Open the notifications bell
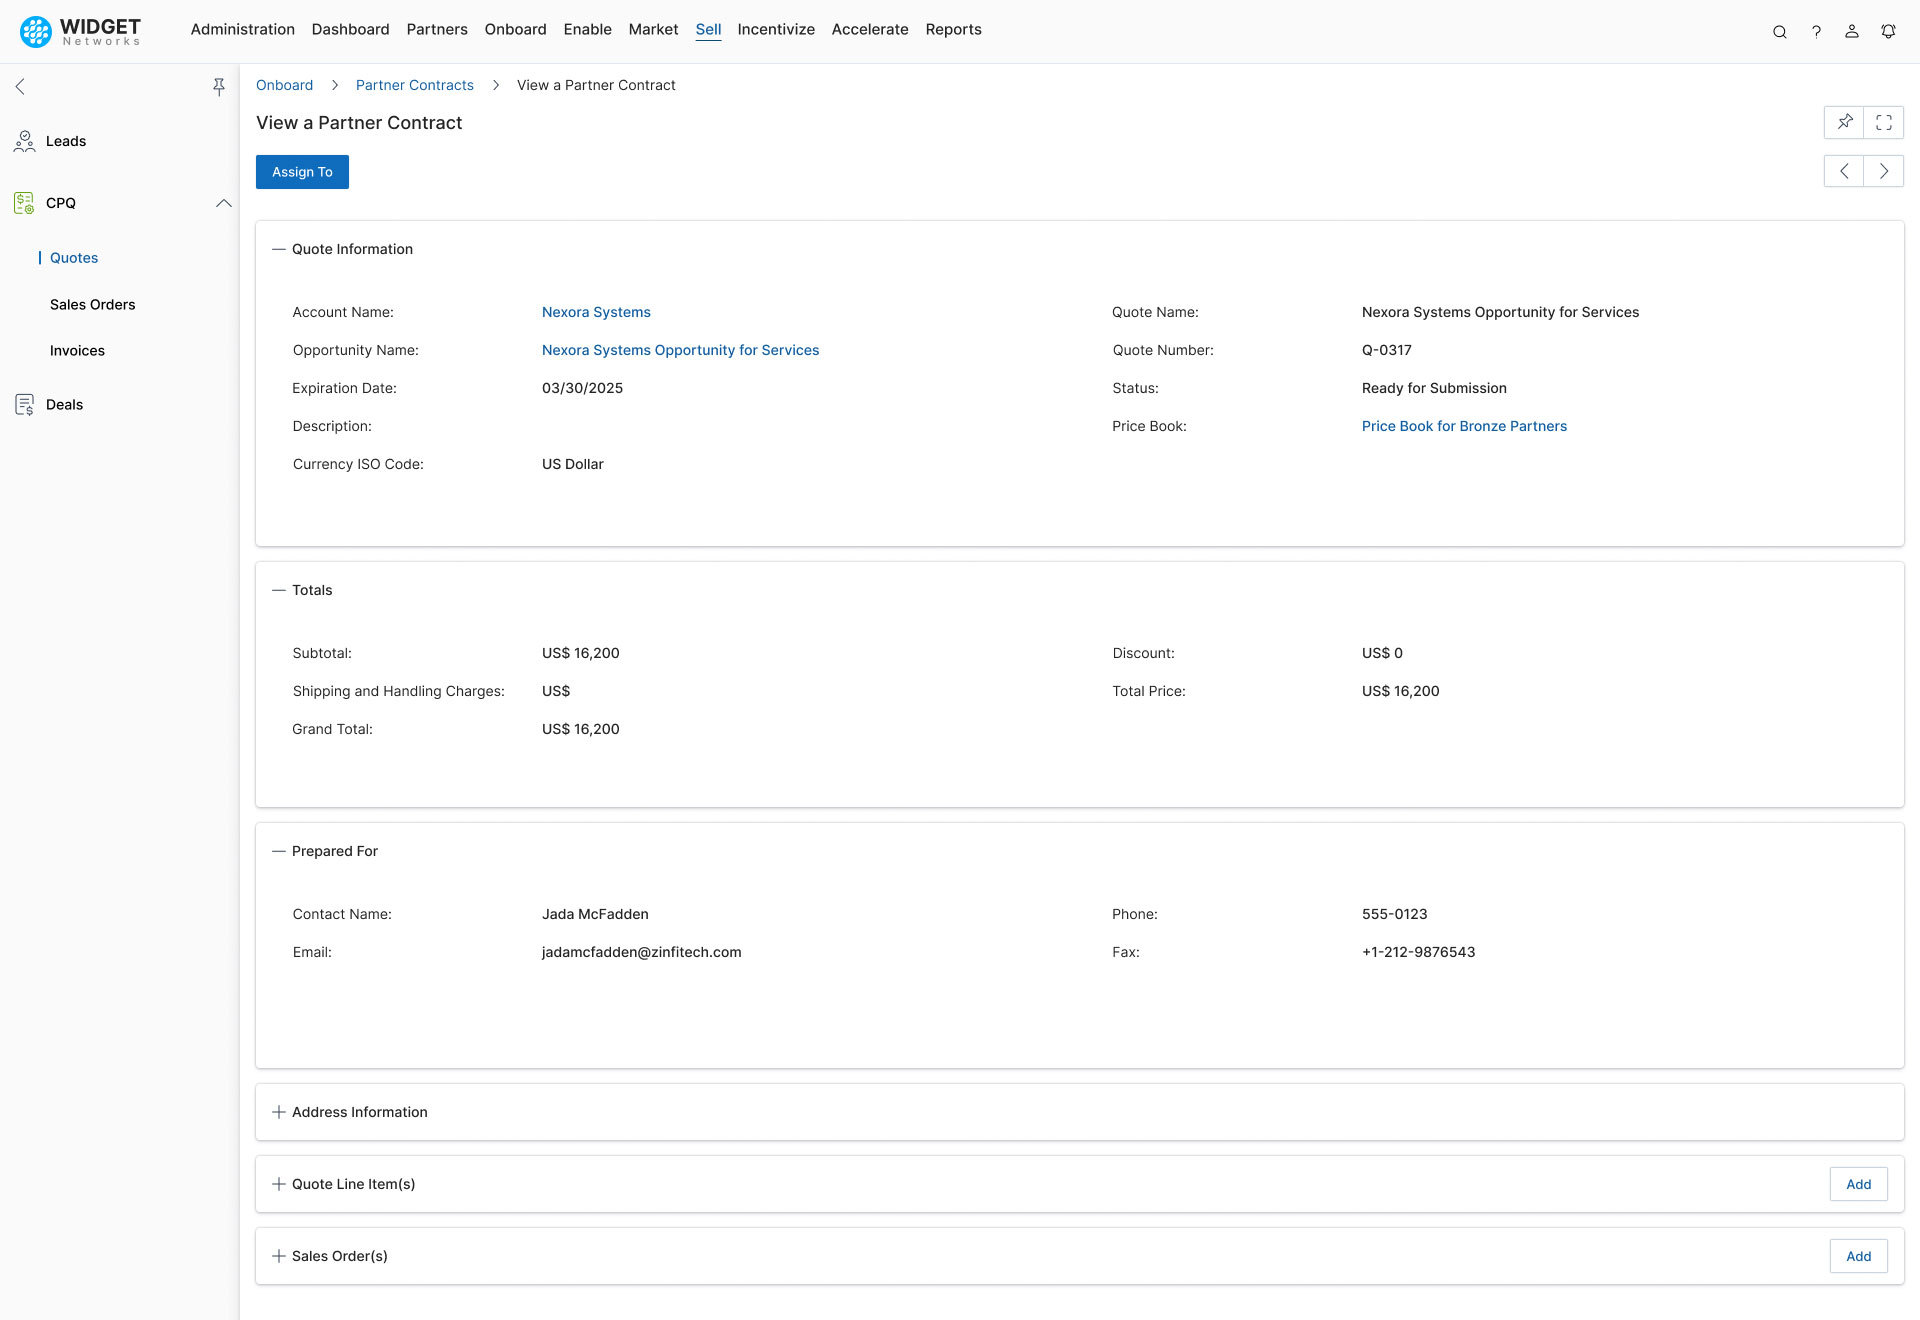 coord(1888,31)
